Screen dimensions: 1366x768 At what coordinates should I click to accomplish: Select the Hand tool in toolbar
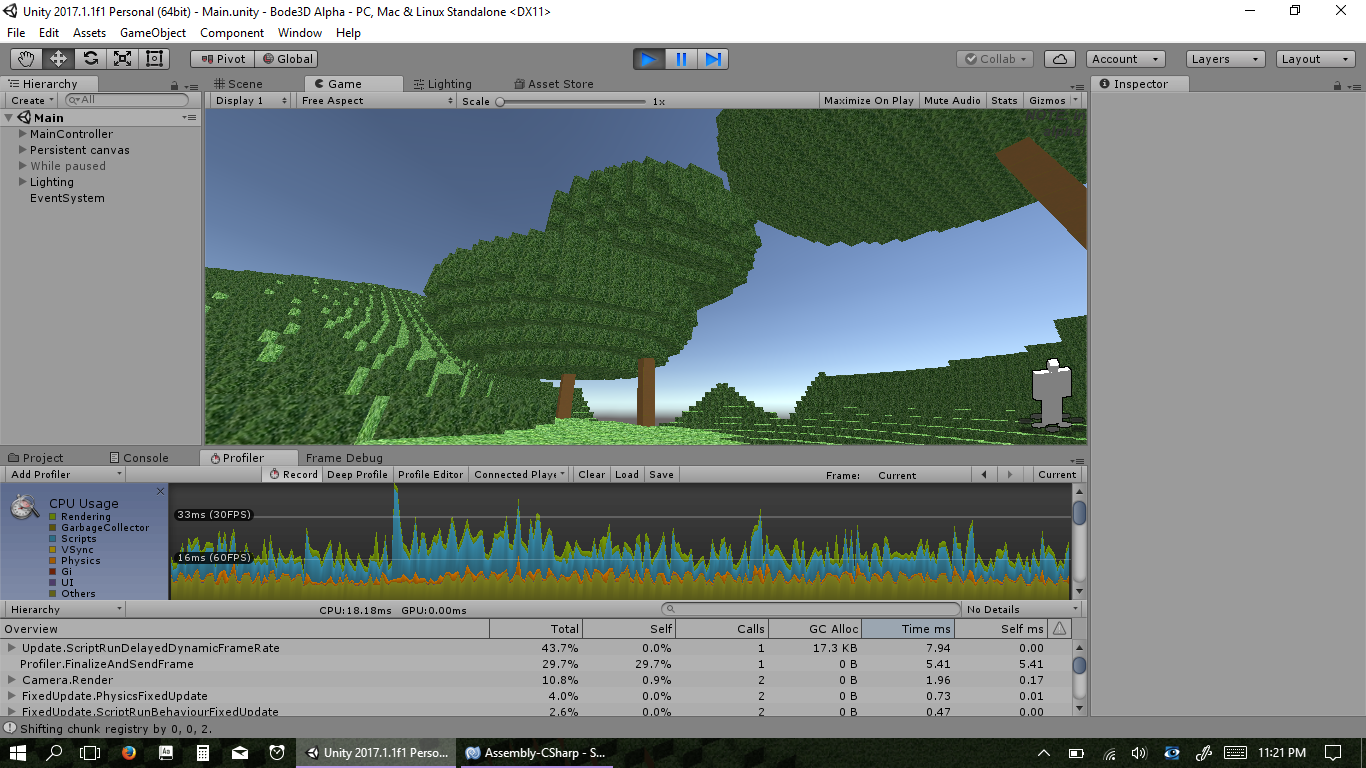[27, 59]
